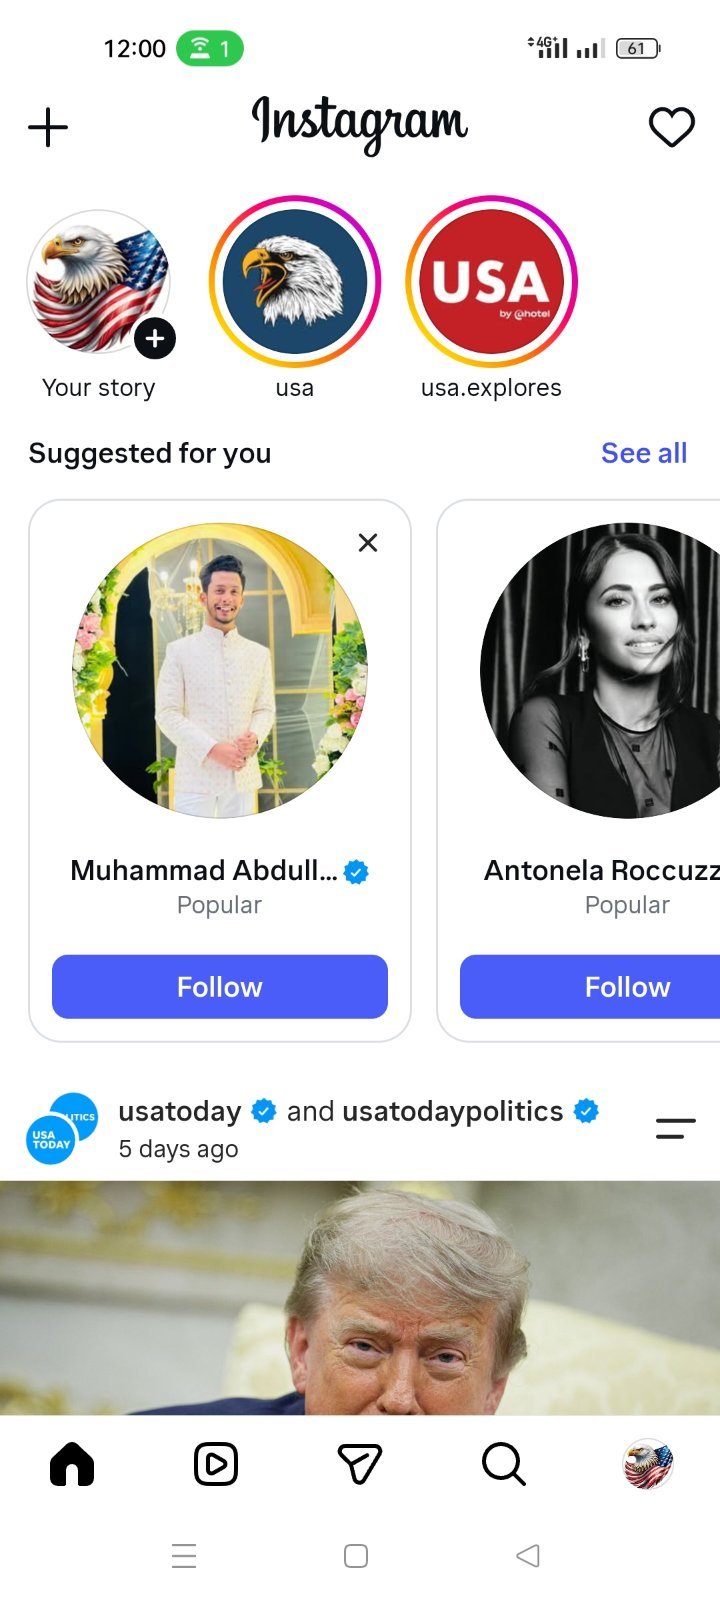The height and width of the screenshot is (1600, 720).
Task: Open Muhammad Abdull's profile picture
Action: click(x=220, y=671)
